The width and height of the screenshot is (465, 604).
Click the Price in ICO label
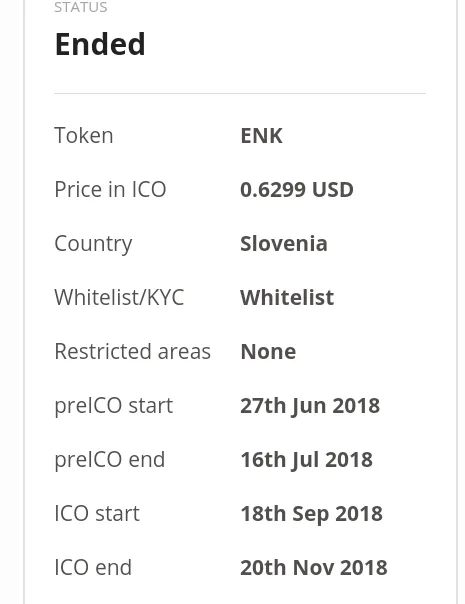pyautogui.click(x=110, y=190)
